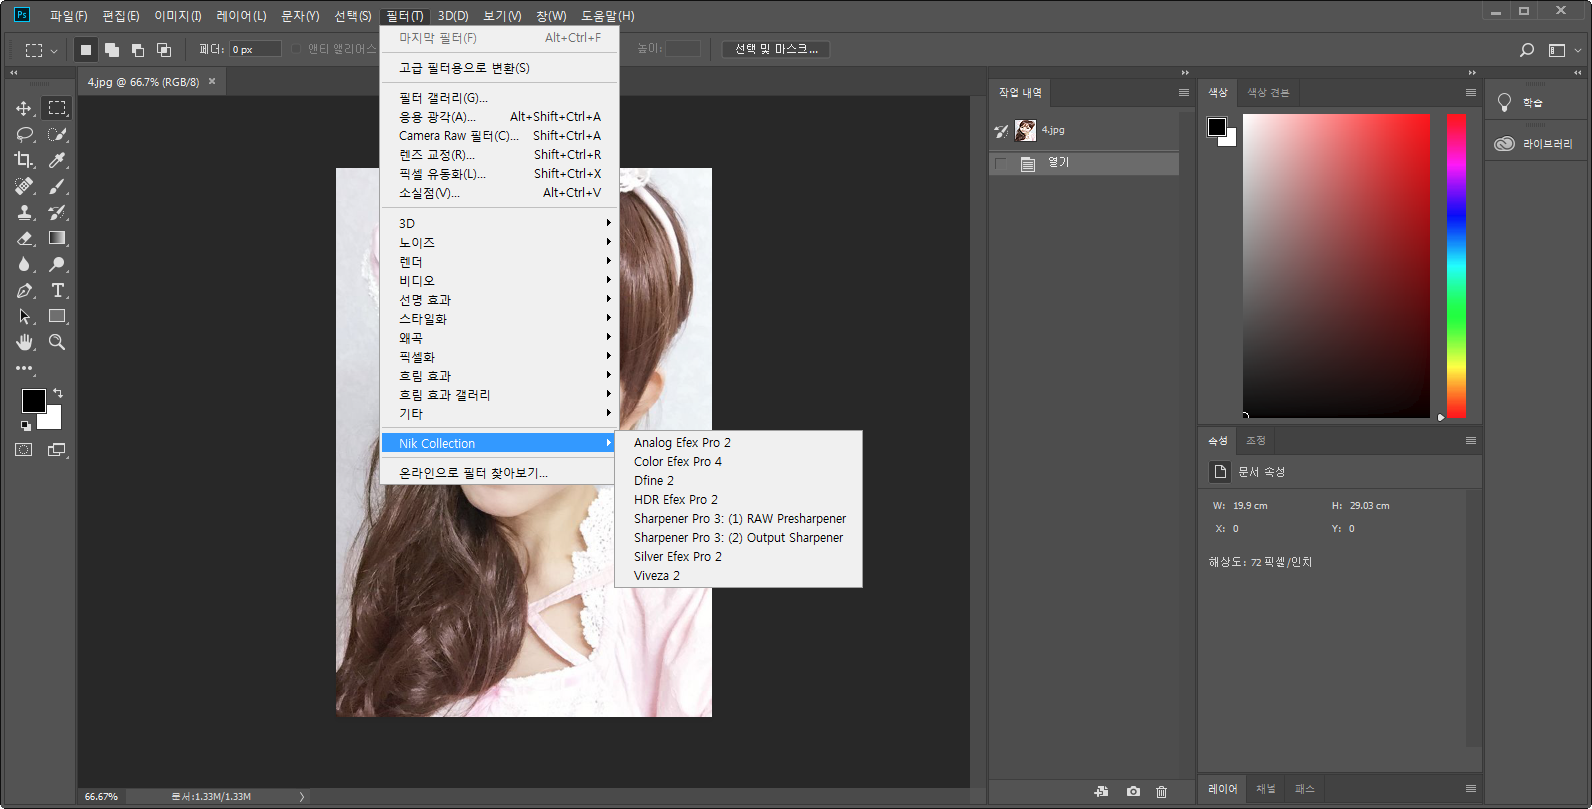Change screen mode in toolbox

(x=57, y=450)
